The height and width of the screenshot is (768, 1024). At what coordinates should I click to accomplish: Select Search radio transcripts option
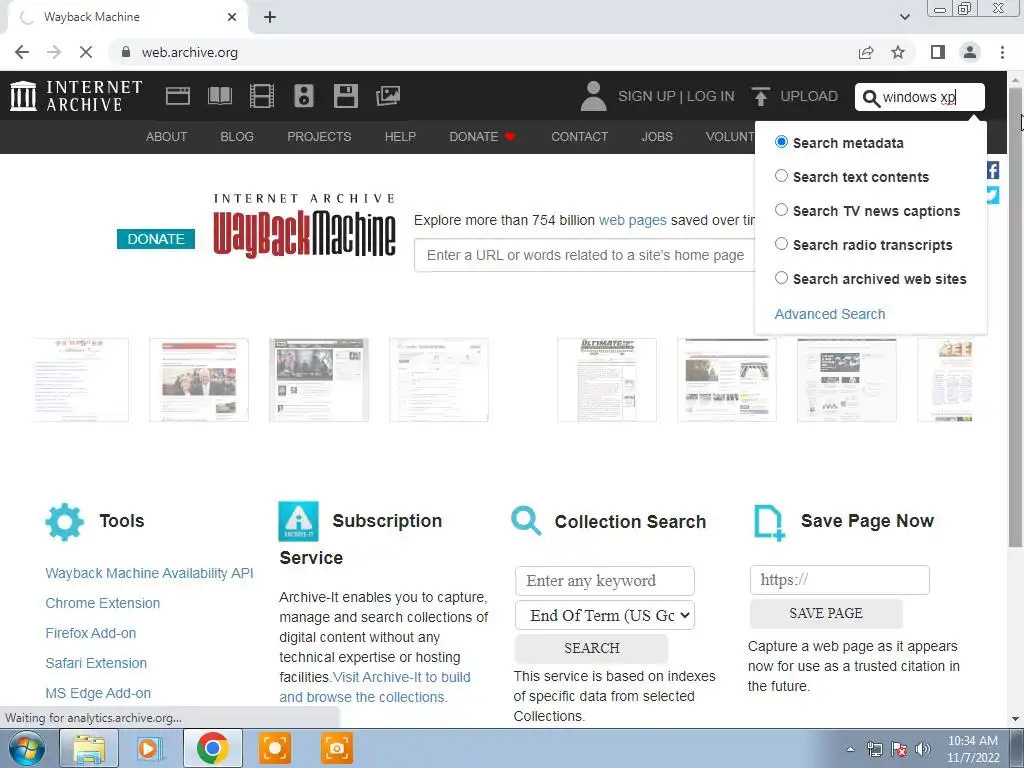[781, 244]
